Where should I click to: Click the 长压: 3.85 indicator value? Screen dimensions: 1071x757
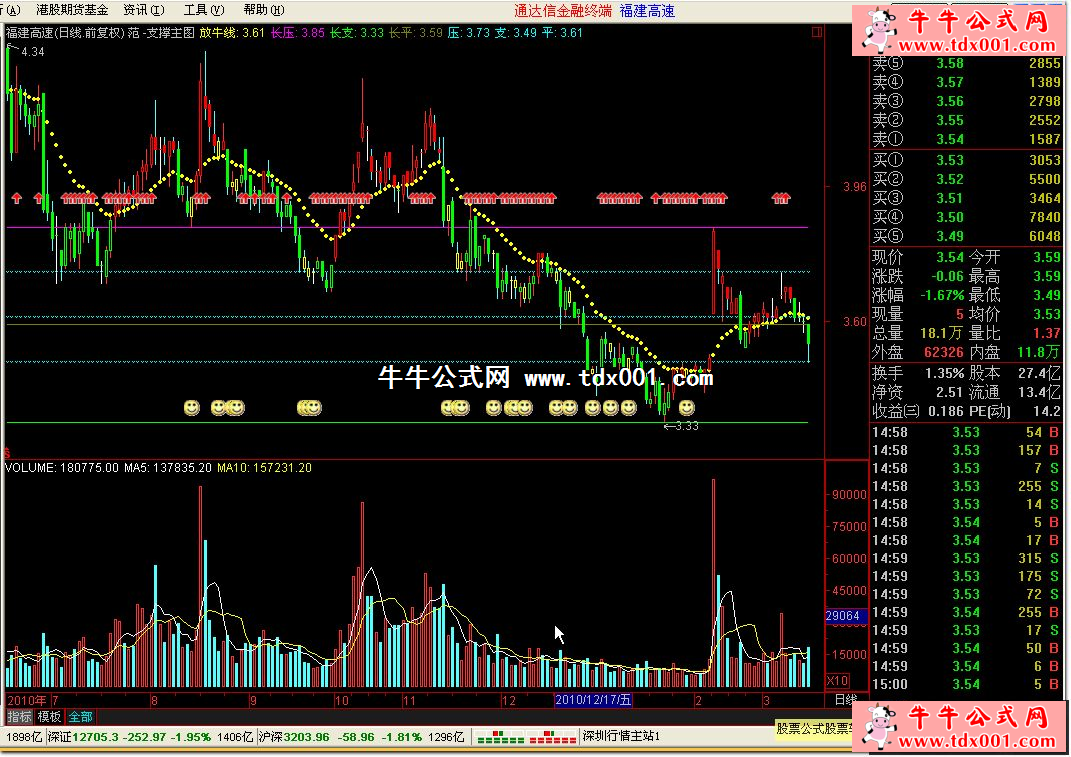tap(297, 32)
